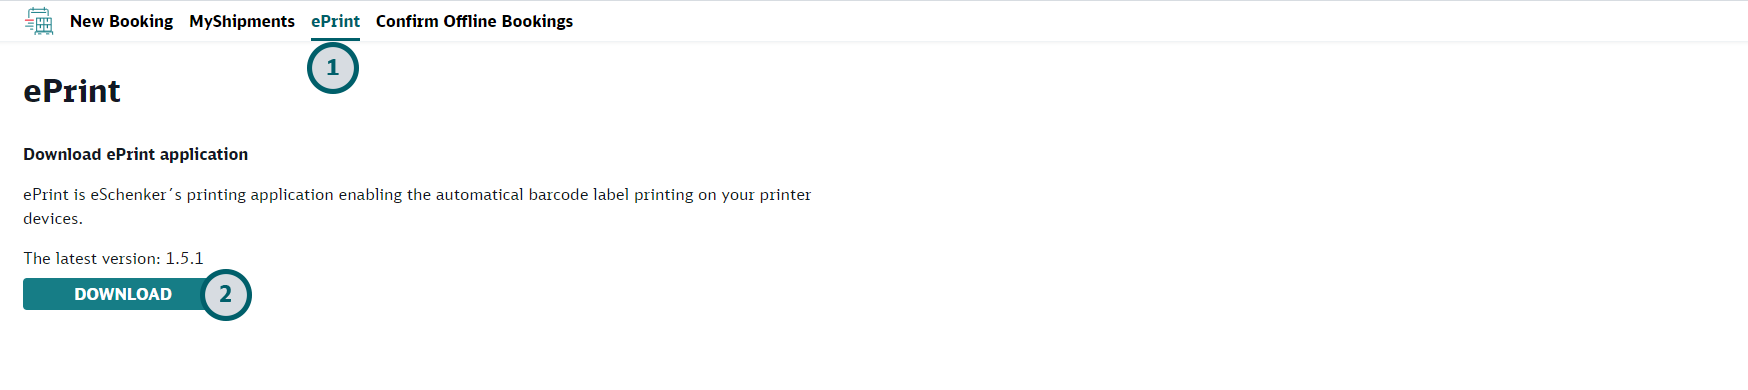The width and height of the screenshot is (1748, 390).
Task: Click the words The latest version
Action: click(92, 258)
